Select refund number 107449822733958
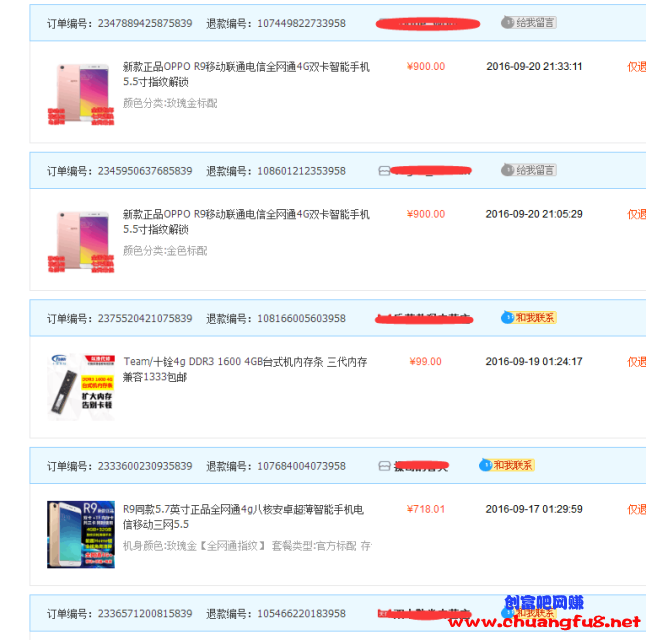Screen dimensions: 646x640 click(x=301, y=23)
